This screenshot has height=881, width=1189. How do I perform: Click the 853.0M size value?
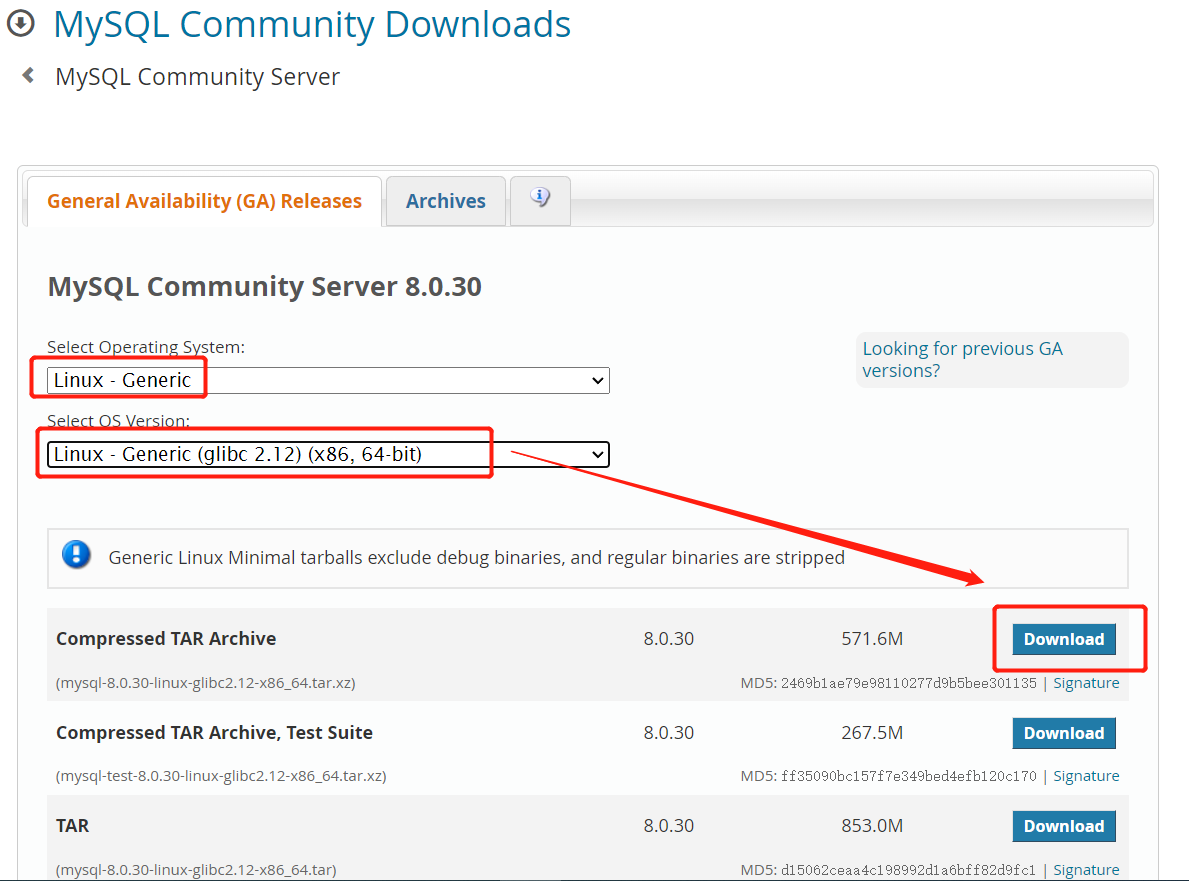coord(872,826)
